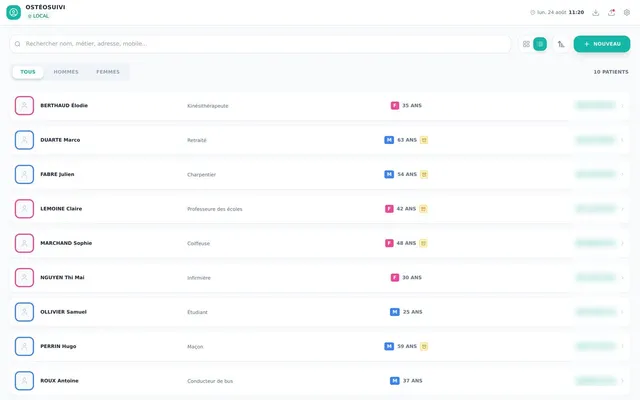Switch to grid view layout
640x400 pixels.
(526, 44)
